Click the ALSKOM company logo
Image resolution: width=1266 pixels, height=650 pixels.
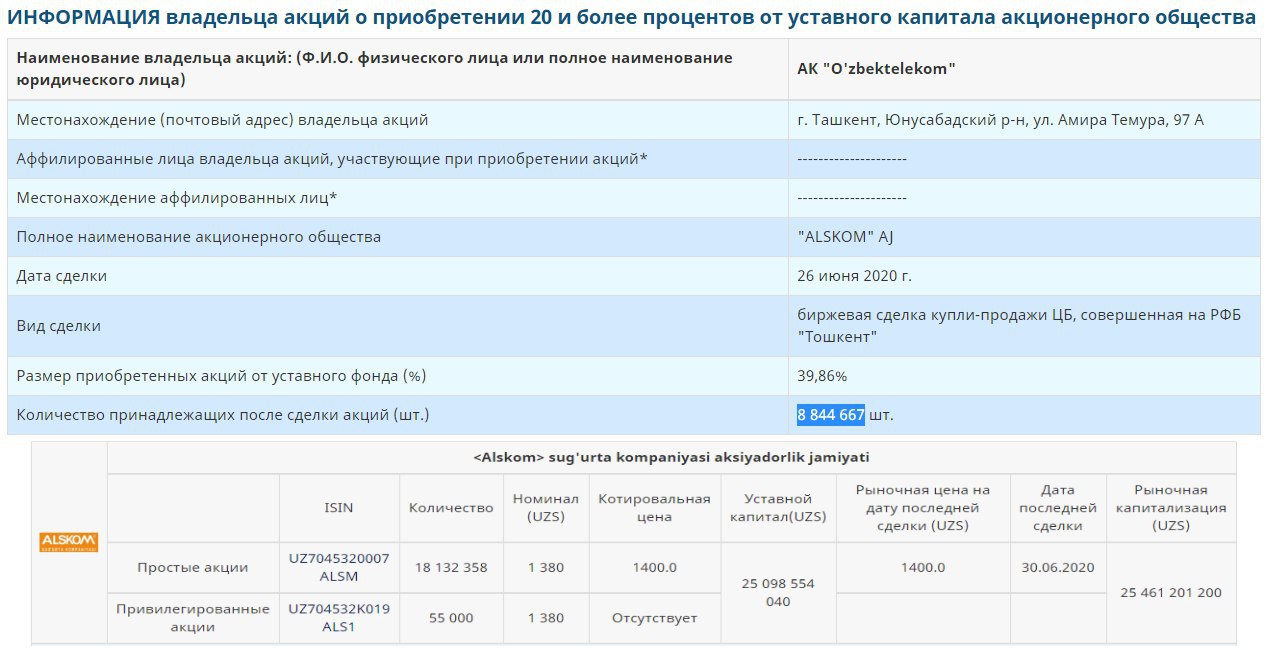click(x=69, y=543)
